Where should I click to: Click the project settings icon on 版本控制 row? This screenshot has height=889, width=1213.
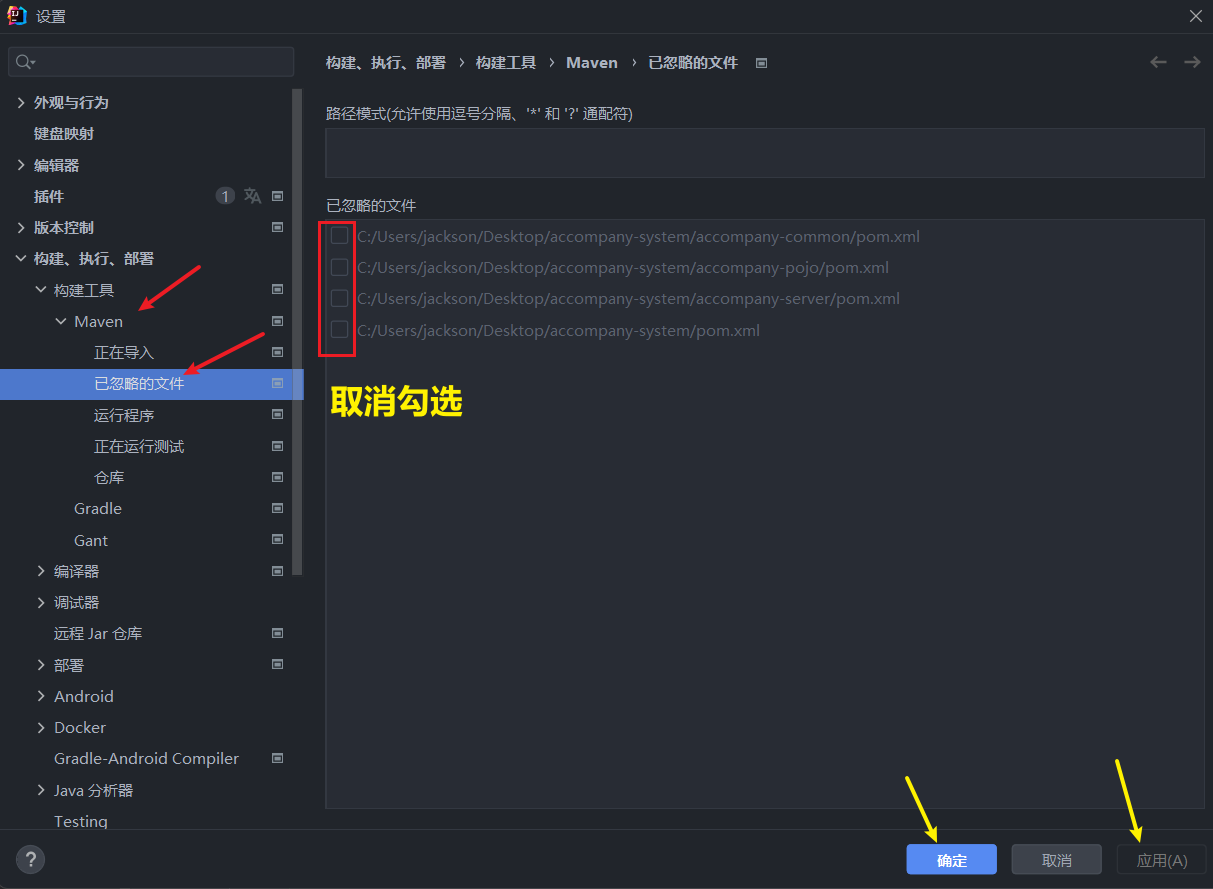click(278, 227)
